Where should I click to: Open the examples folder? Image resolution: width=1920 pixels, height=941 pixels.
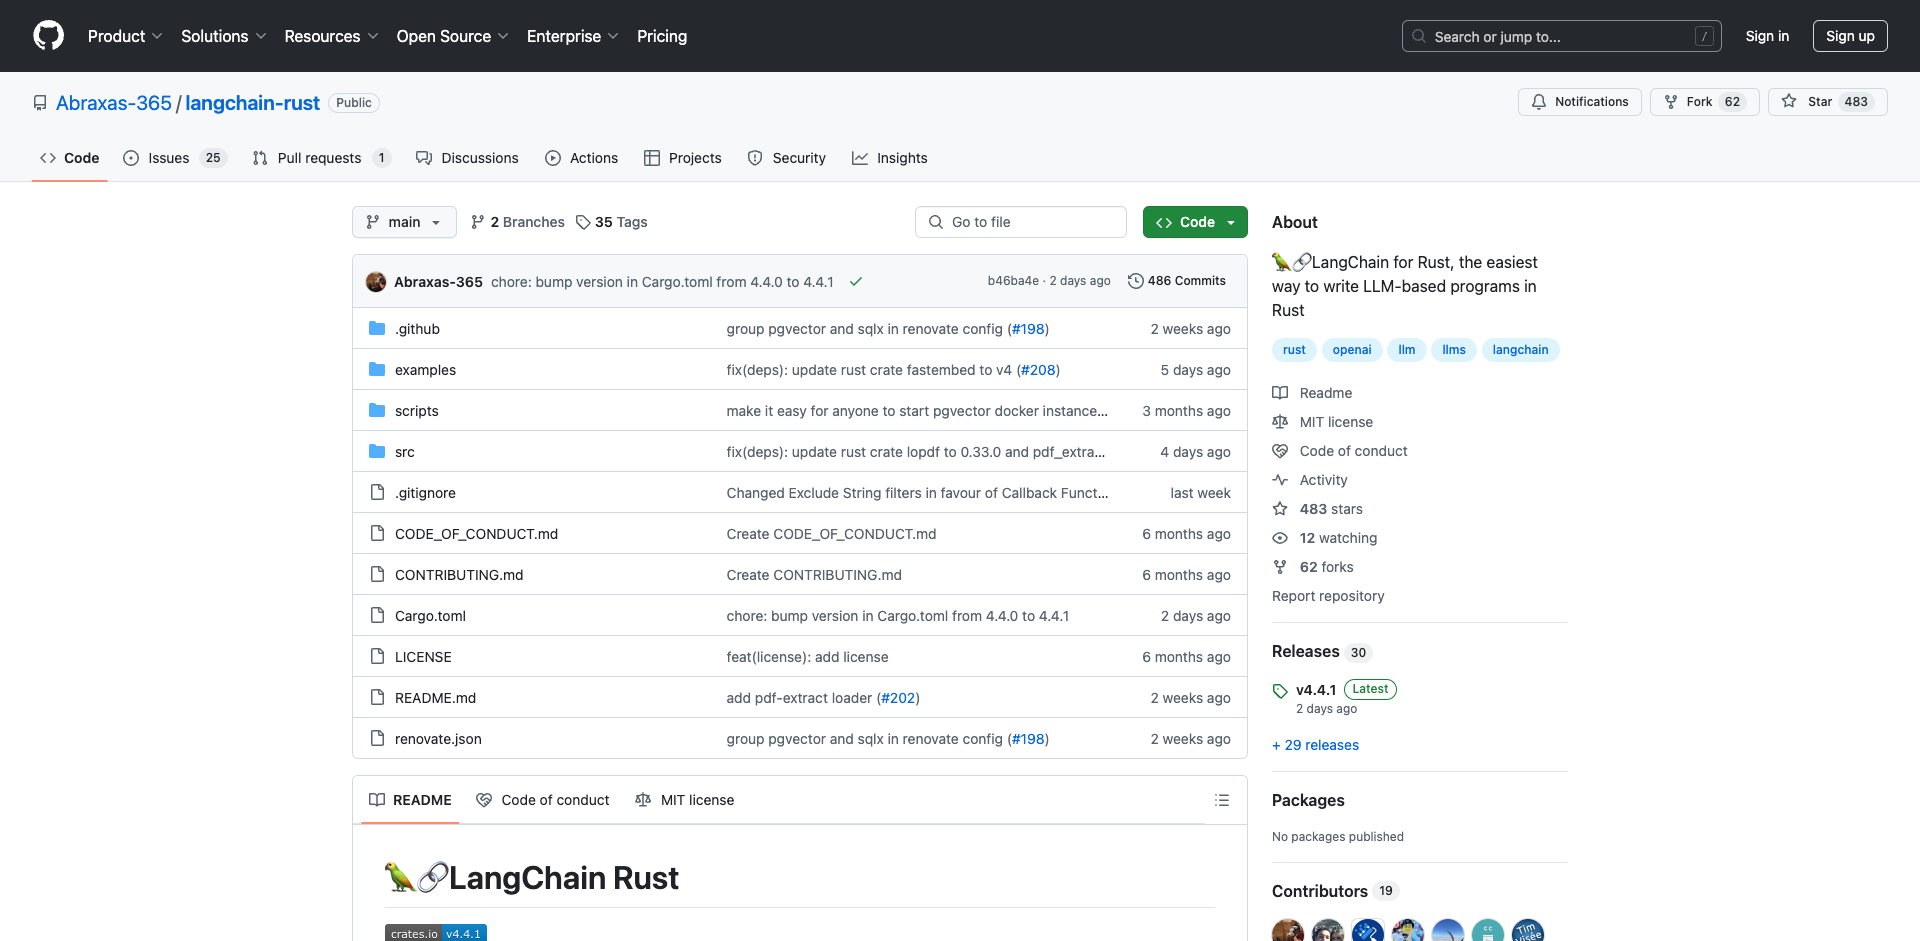425,370
